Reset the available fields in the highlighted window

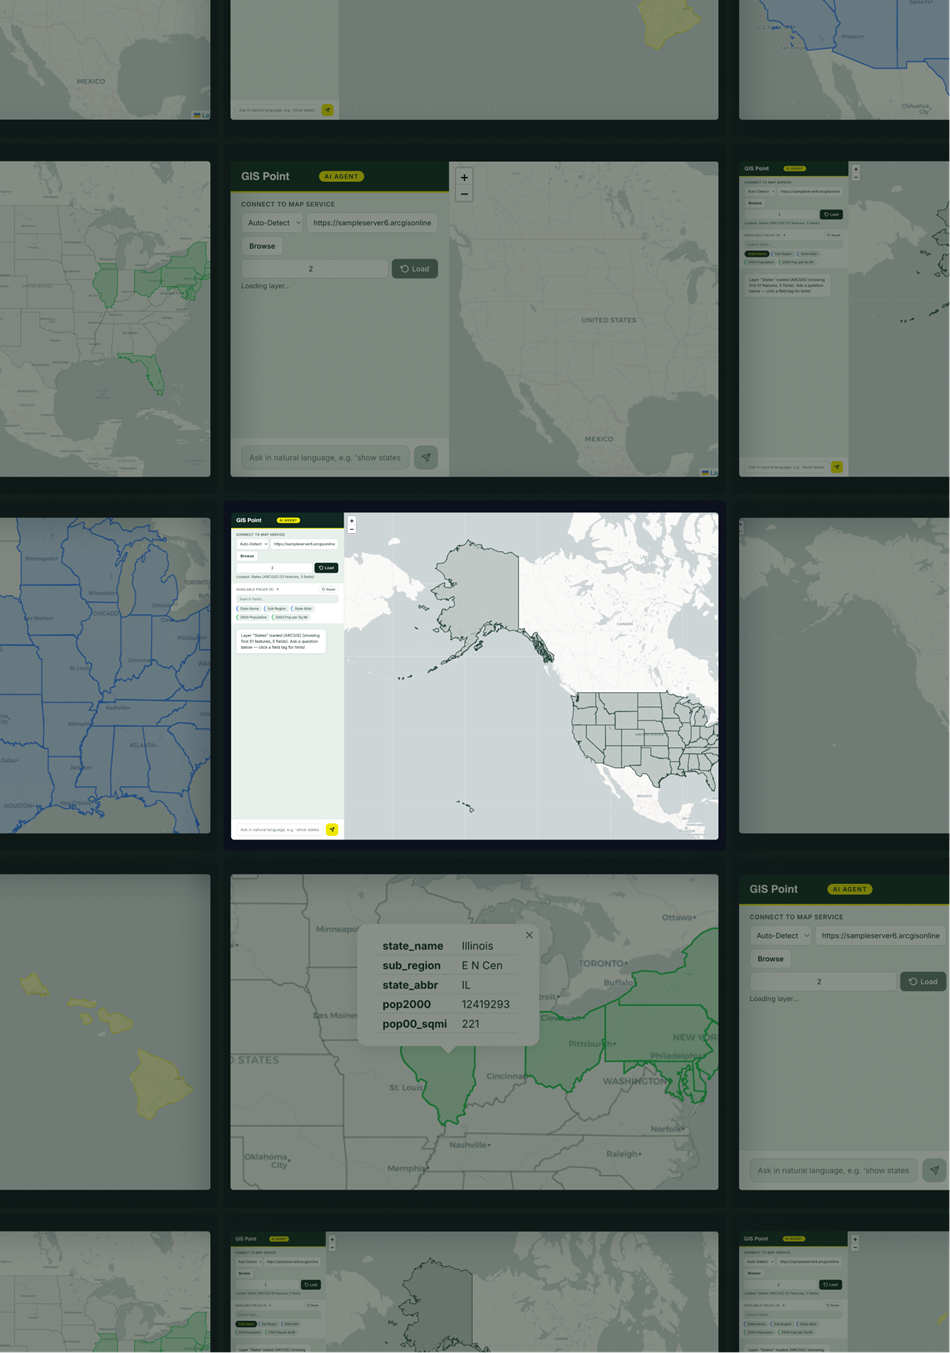coord(328,589)
